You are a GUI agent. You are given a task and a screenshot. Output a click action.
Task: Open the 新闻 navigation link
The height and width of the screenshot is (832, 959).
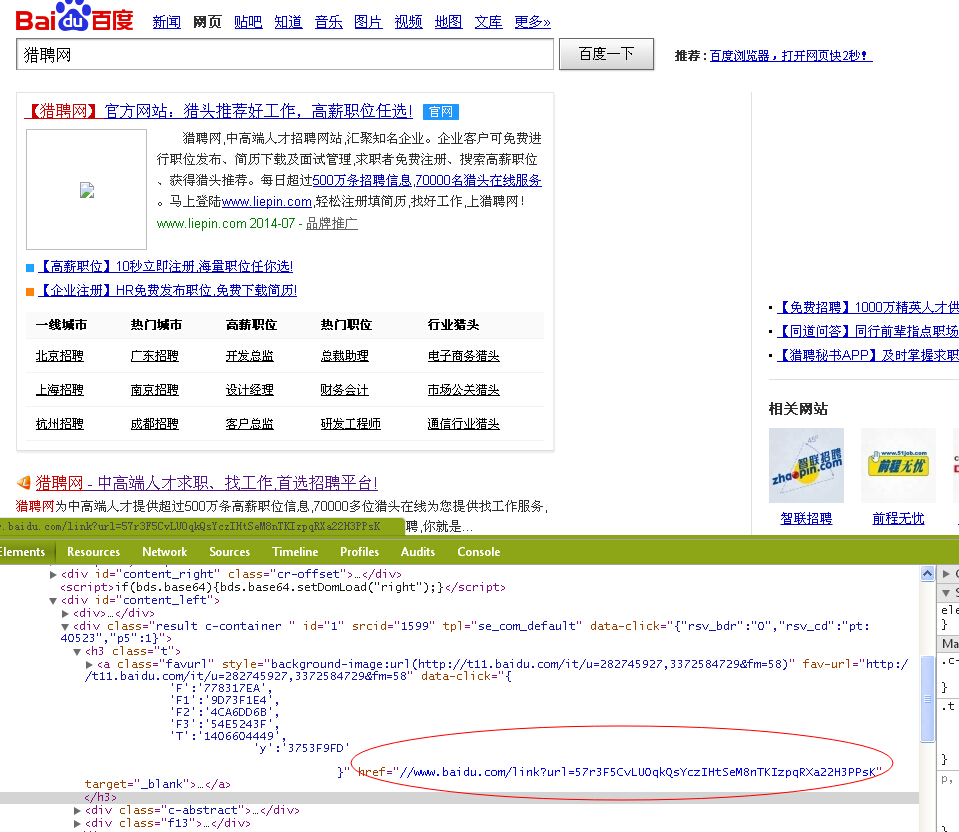[x=166, y=22]
